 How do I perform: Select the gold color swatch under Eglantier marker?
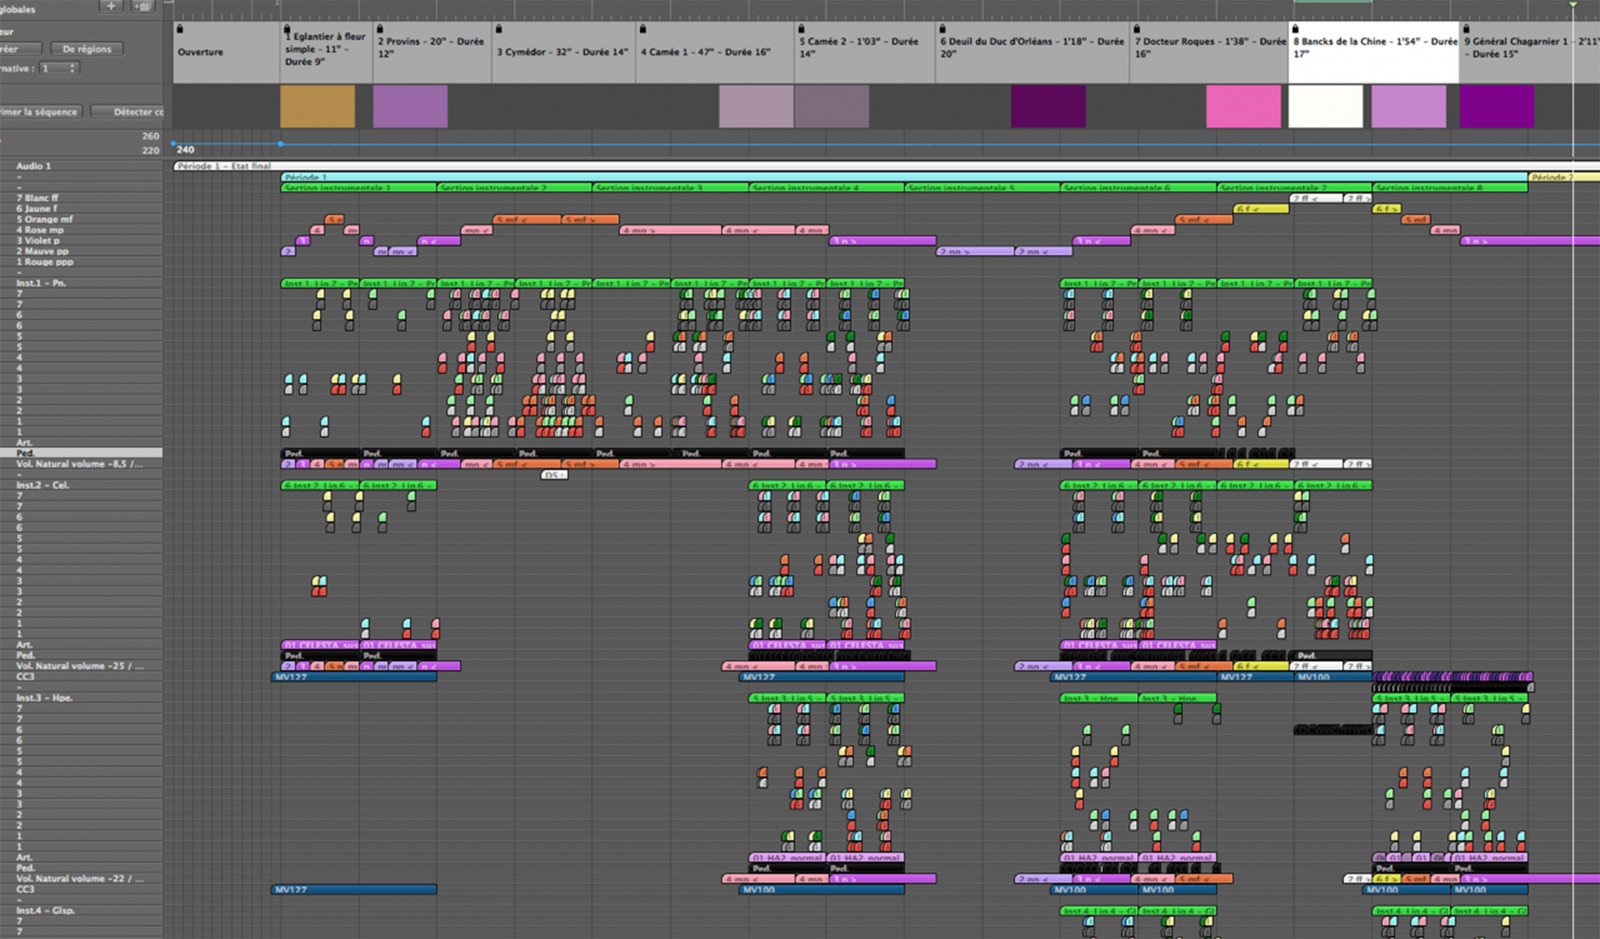317,106
